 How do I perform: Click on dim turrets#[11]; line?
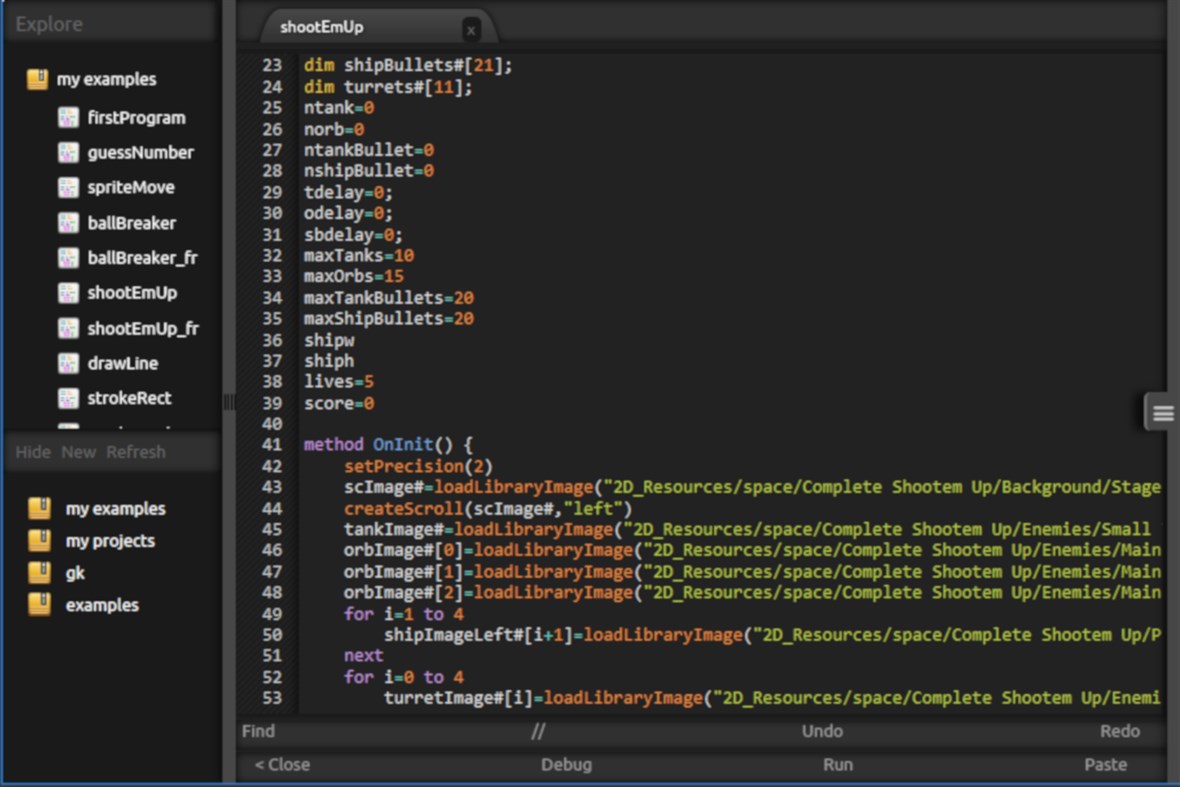pos(388,87)
